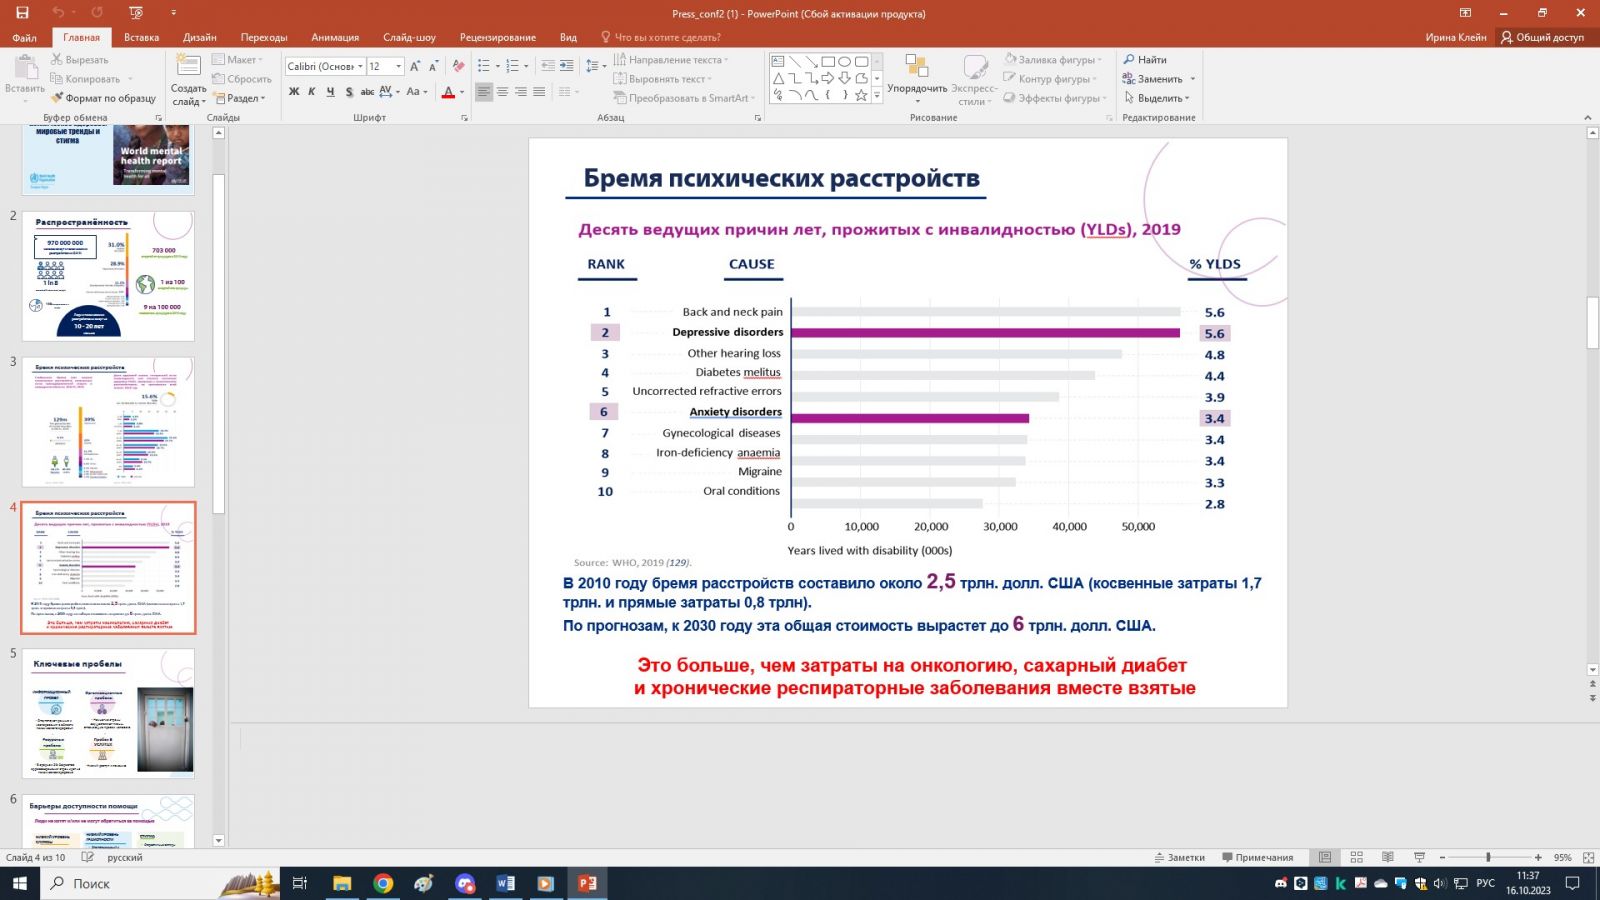
Task: Click the undo arrow in the quick access toolbar
Action: 58,13
